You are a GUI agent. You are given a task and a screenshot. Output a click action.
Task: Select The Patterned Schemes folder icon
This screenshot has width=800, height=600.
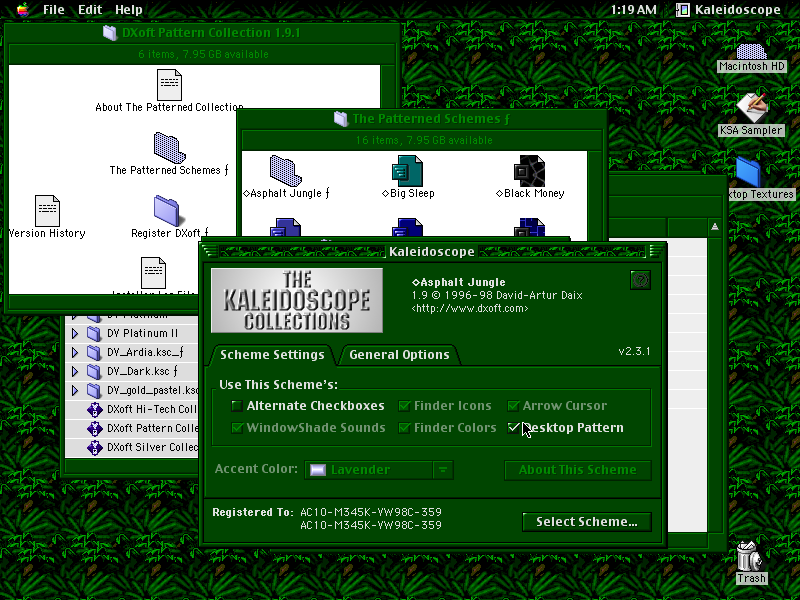[169, 148]
